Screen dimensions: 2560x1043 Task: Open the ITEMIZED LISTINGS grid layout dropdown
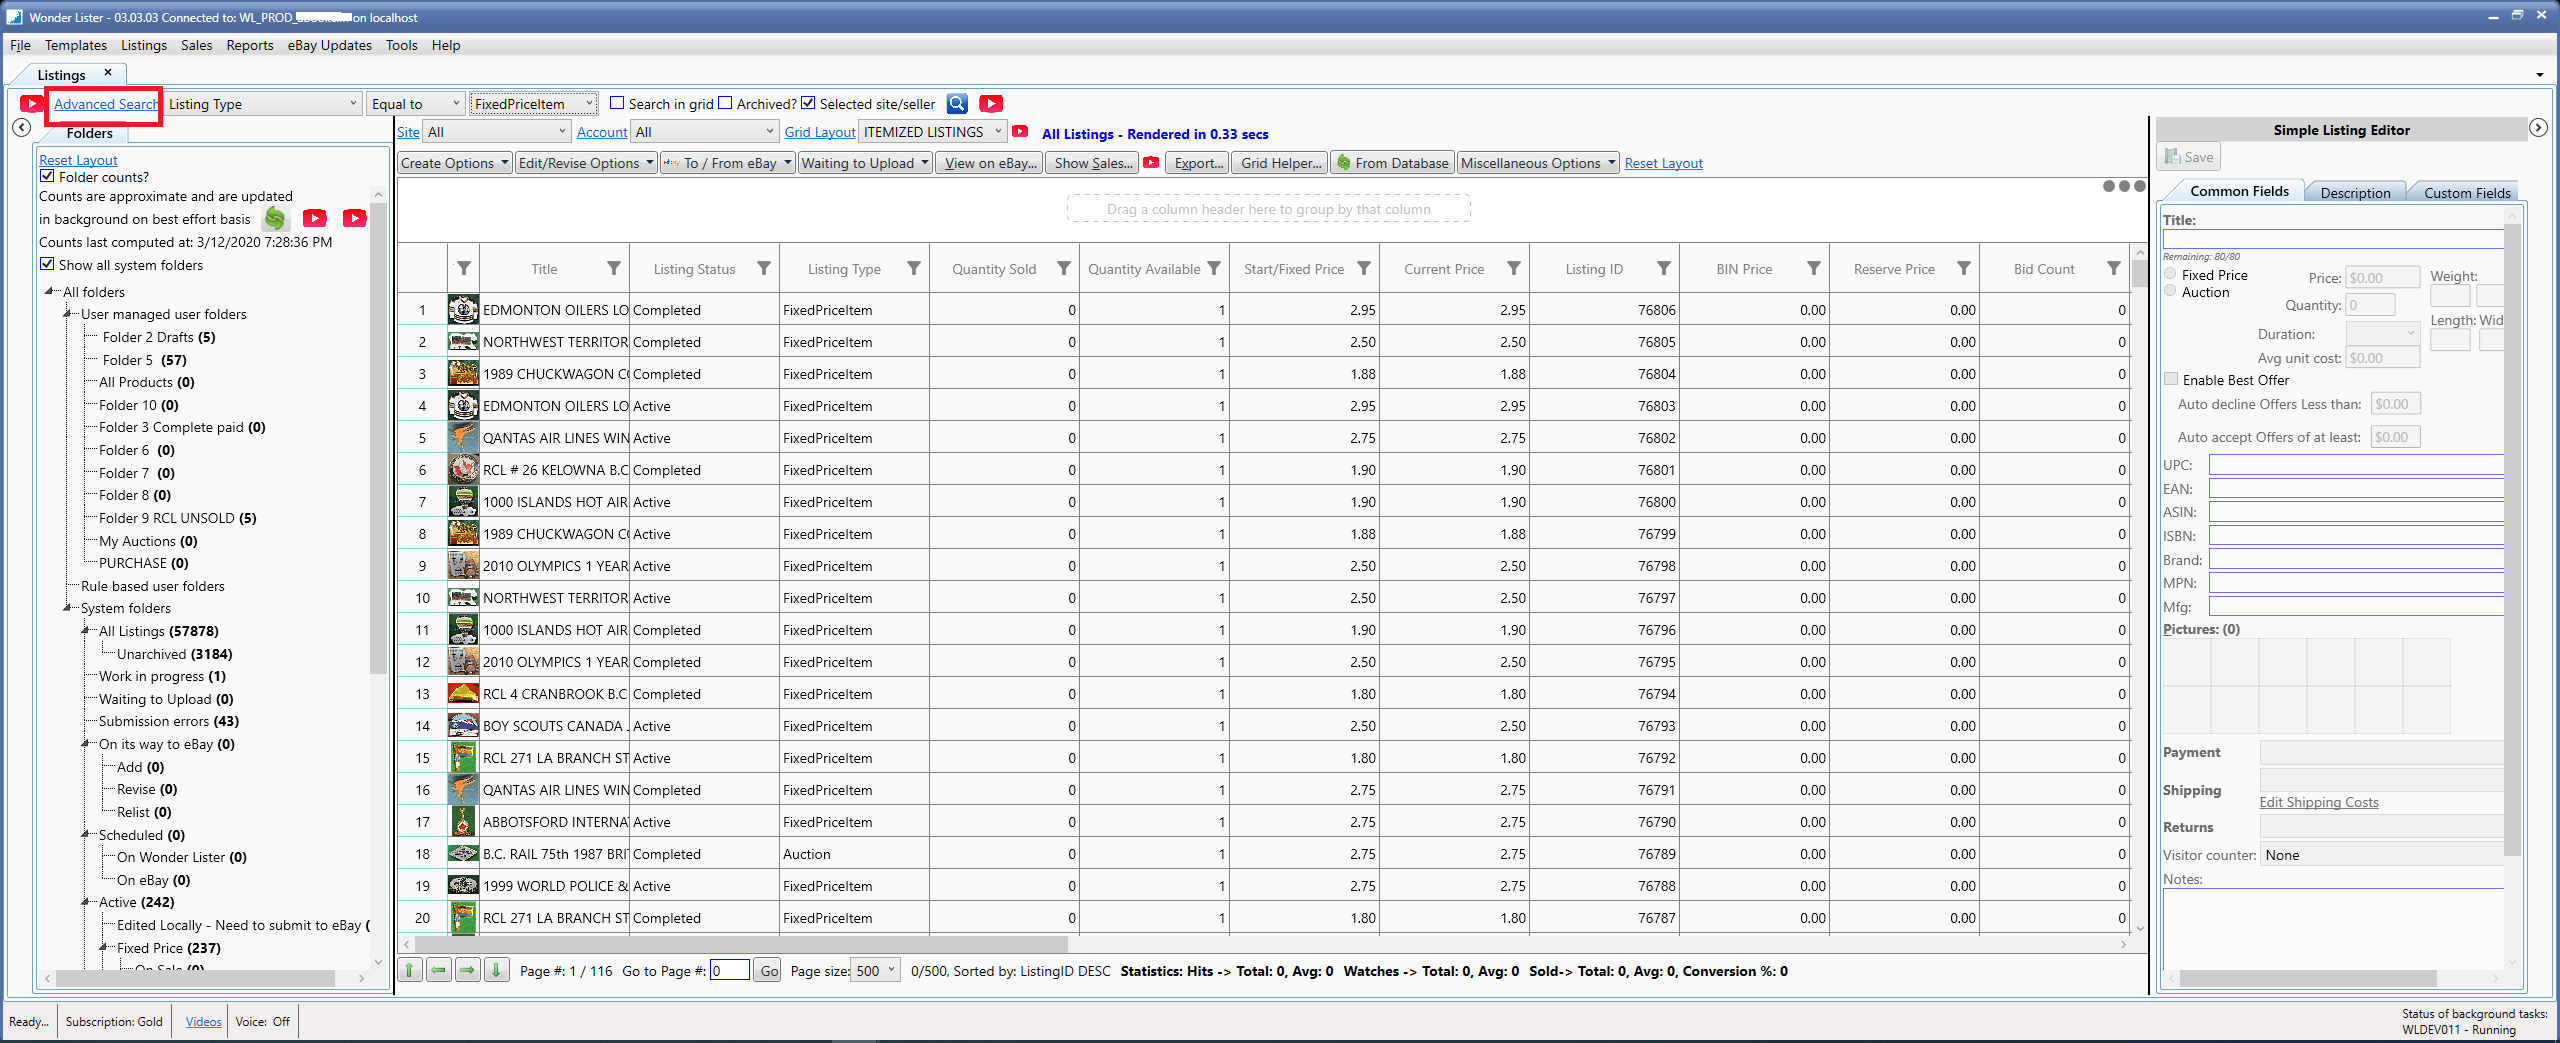coord(934,132)
